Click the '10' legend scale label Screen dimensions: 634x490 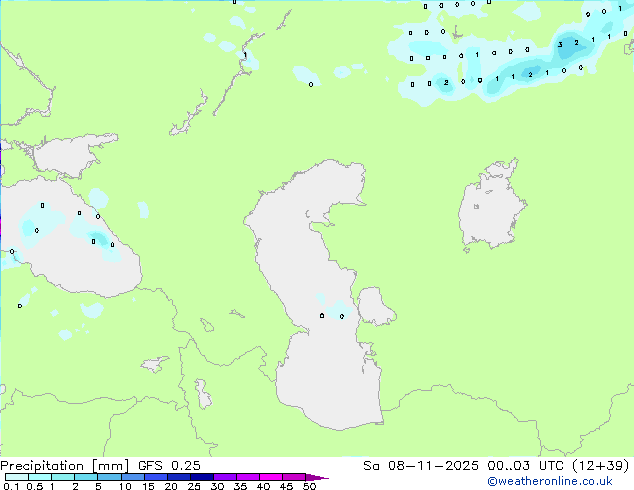[x=125, y=486]
